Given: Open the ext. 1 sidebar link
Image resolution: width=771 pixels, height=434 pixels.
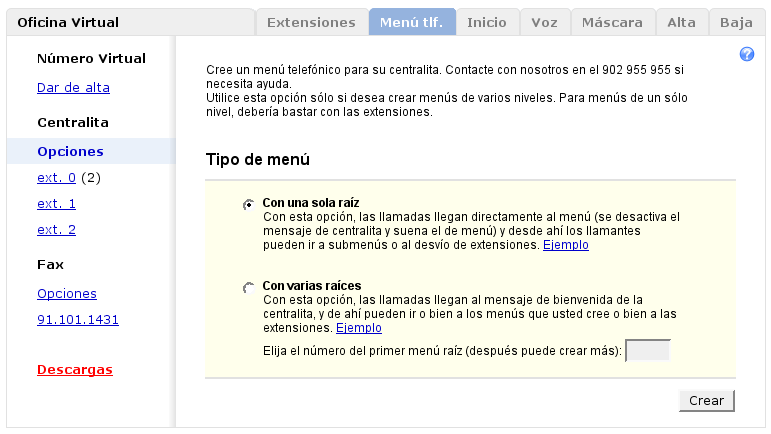Looking at the screenshot, I should click(x=56, y=204).
